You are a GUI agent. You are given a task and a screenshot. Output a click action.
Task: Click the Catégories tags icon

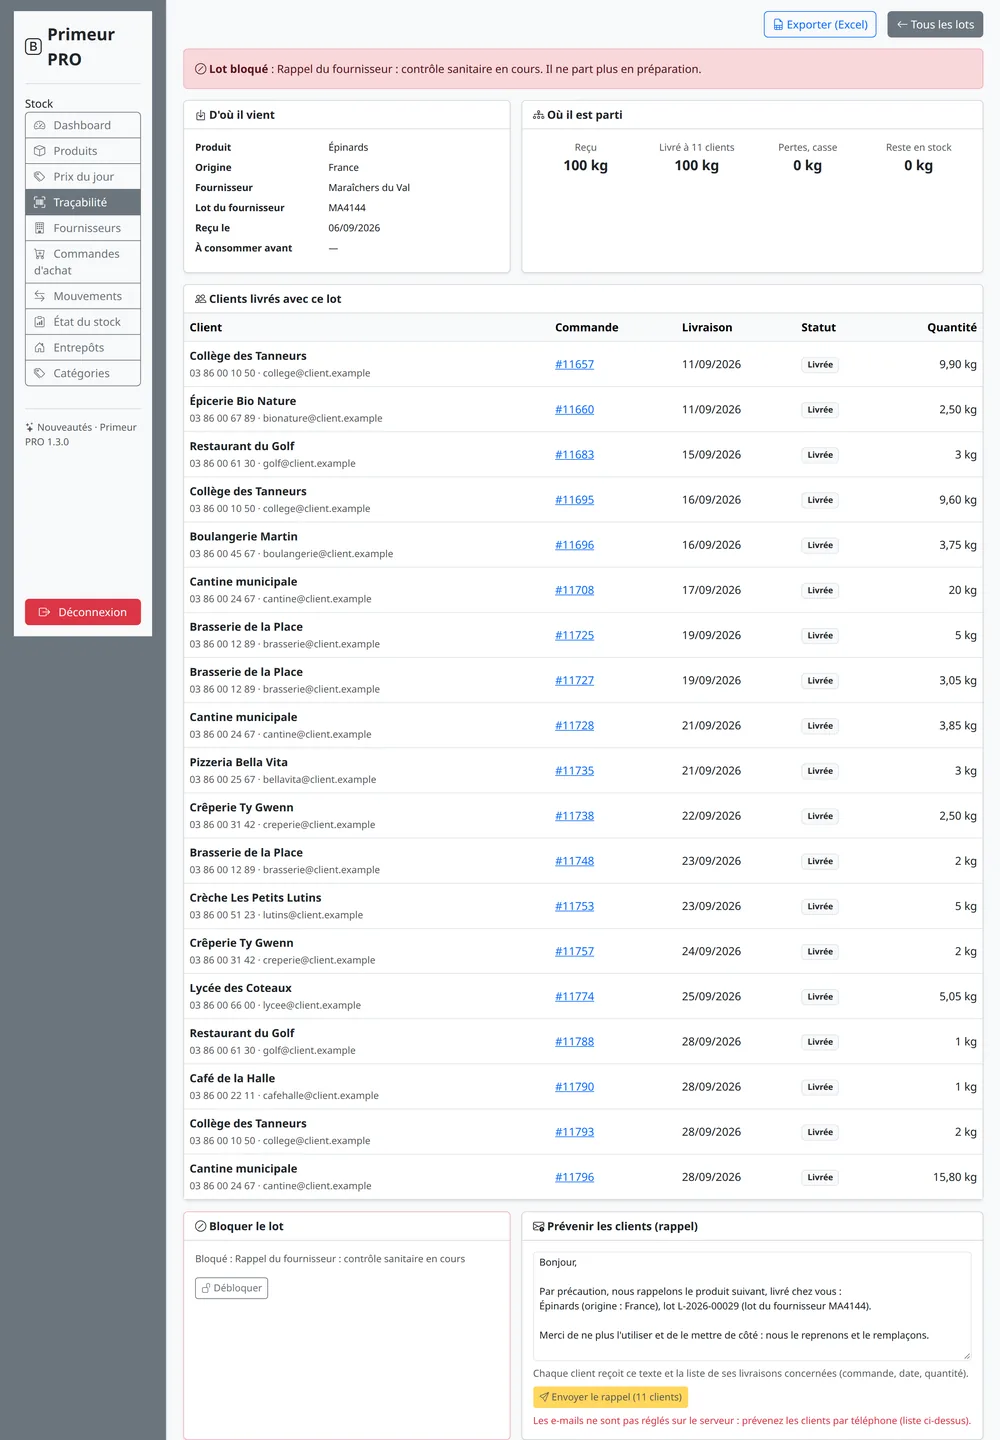[40, 373]
